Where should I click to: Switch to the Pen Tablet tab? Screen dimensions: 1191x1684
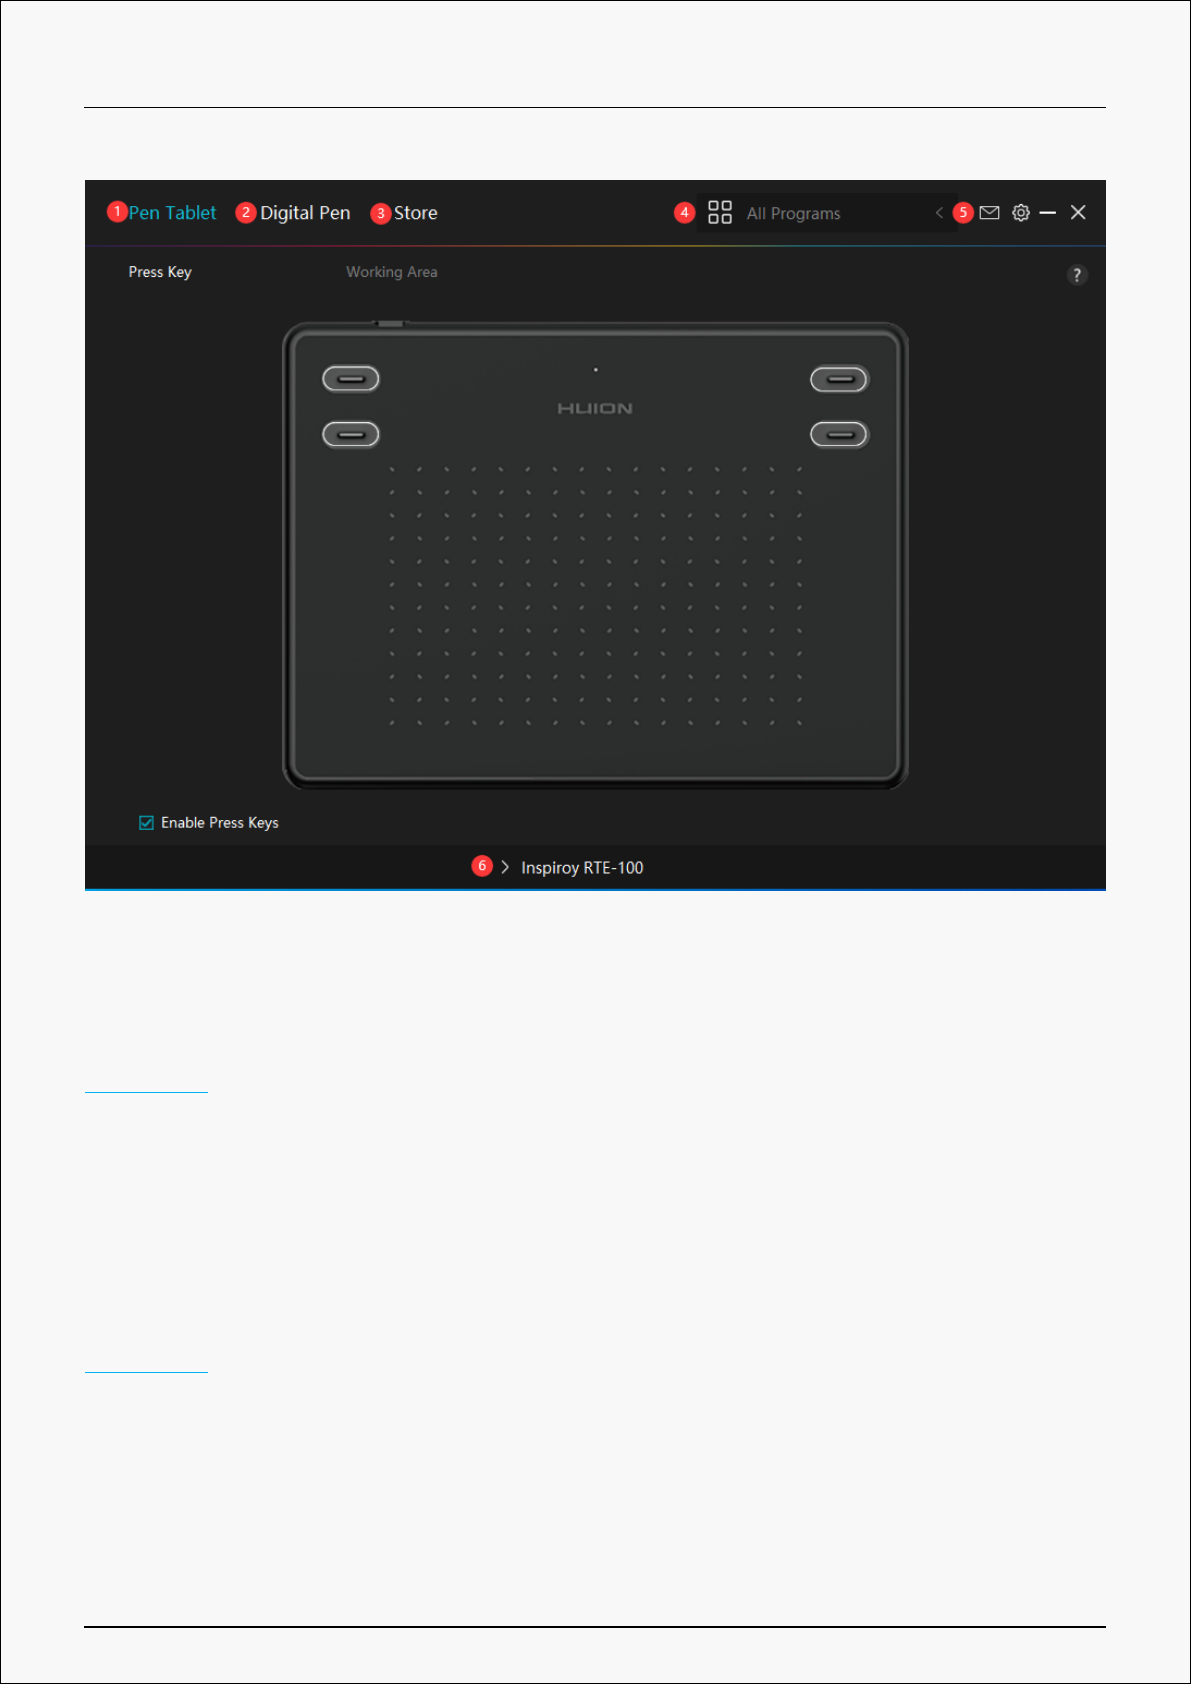[x=172, y=213]
